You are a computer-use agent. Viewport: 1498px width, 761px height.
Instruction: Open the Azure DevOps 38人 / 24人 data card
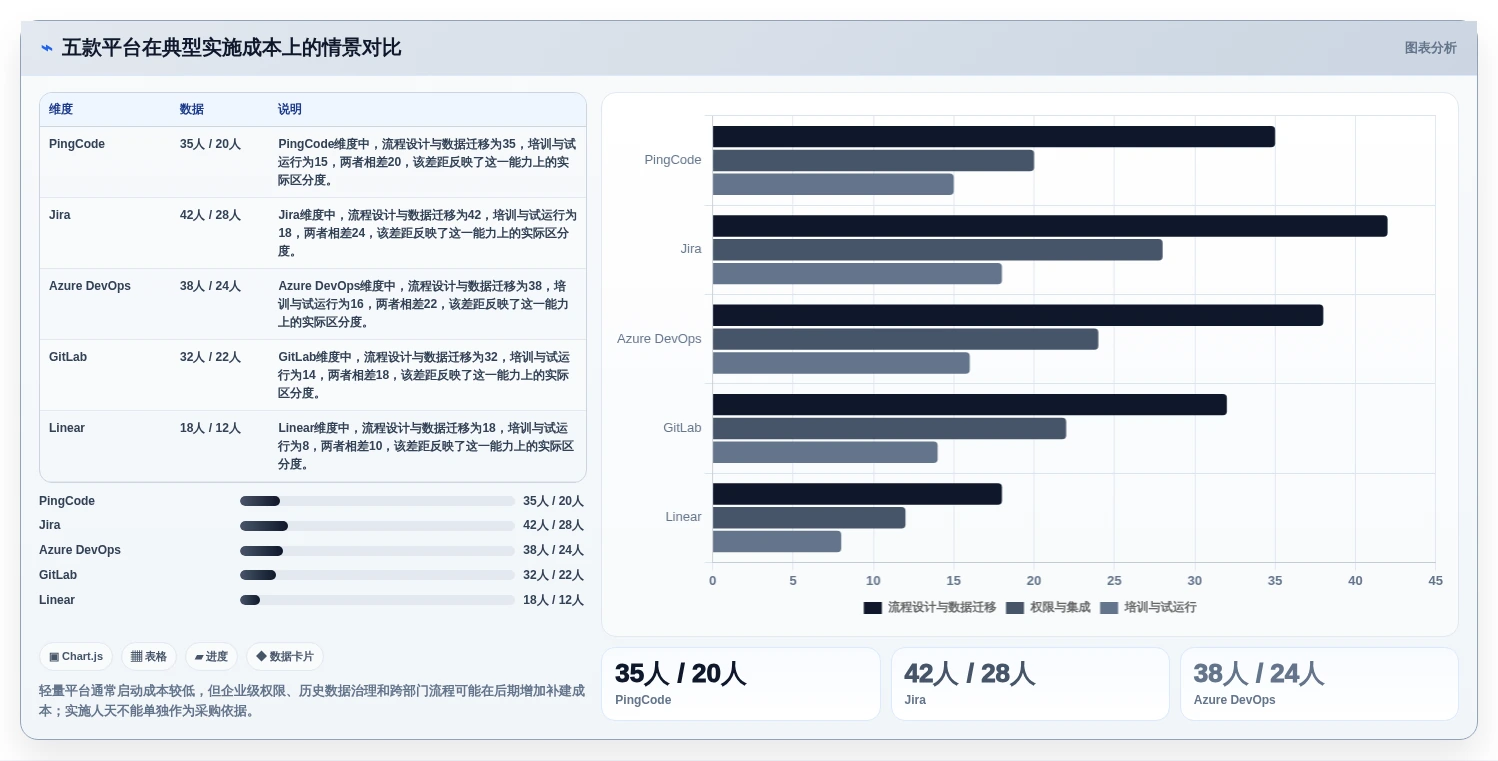(x=1319, y=684)
